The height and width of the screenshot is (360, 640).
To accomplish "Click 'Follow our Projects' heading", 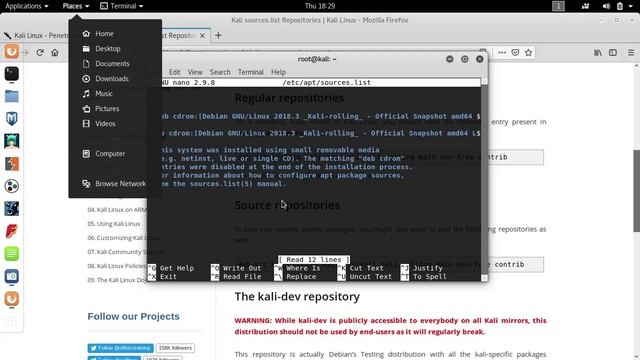I will click(133, 316).
